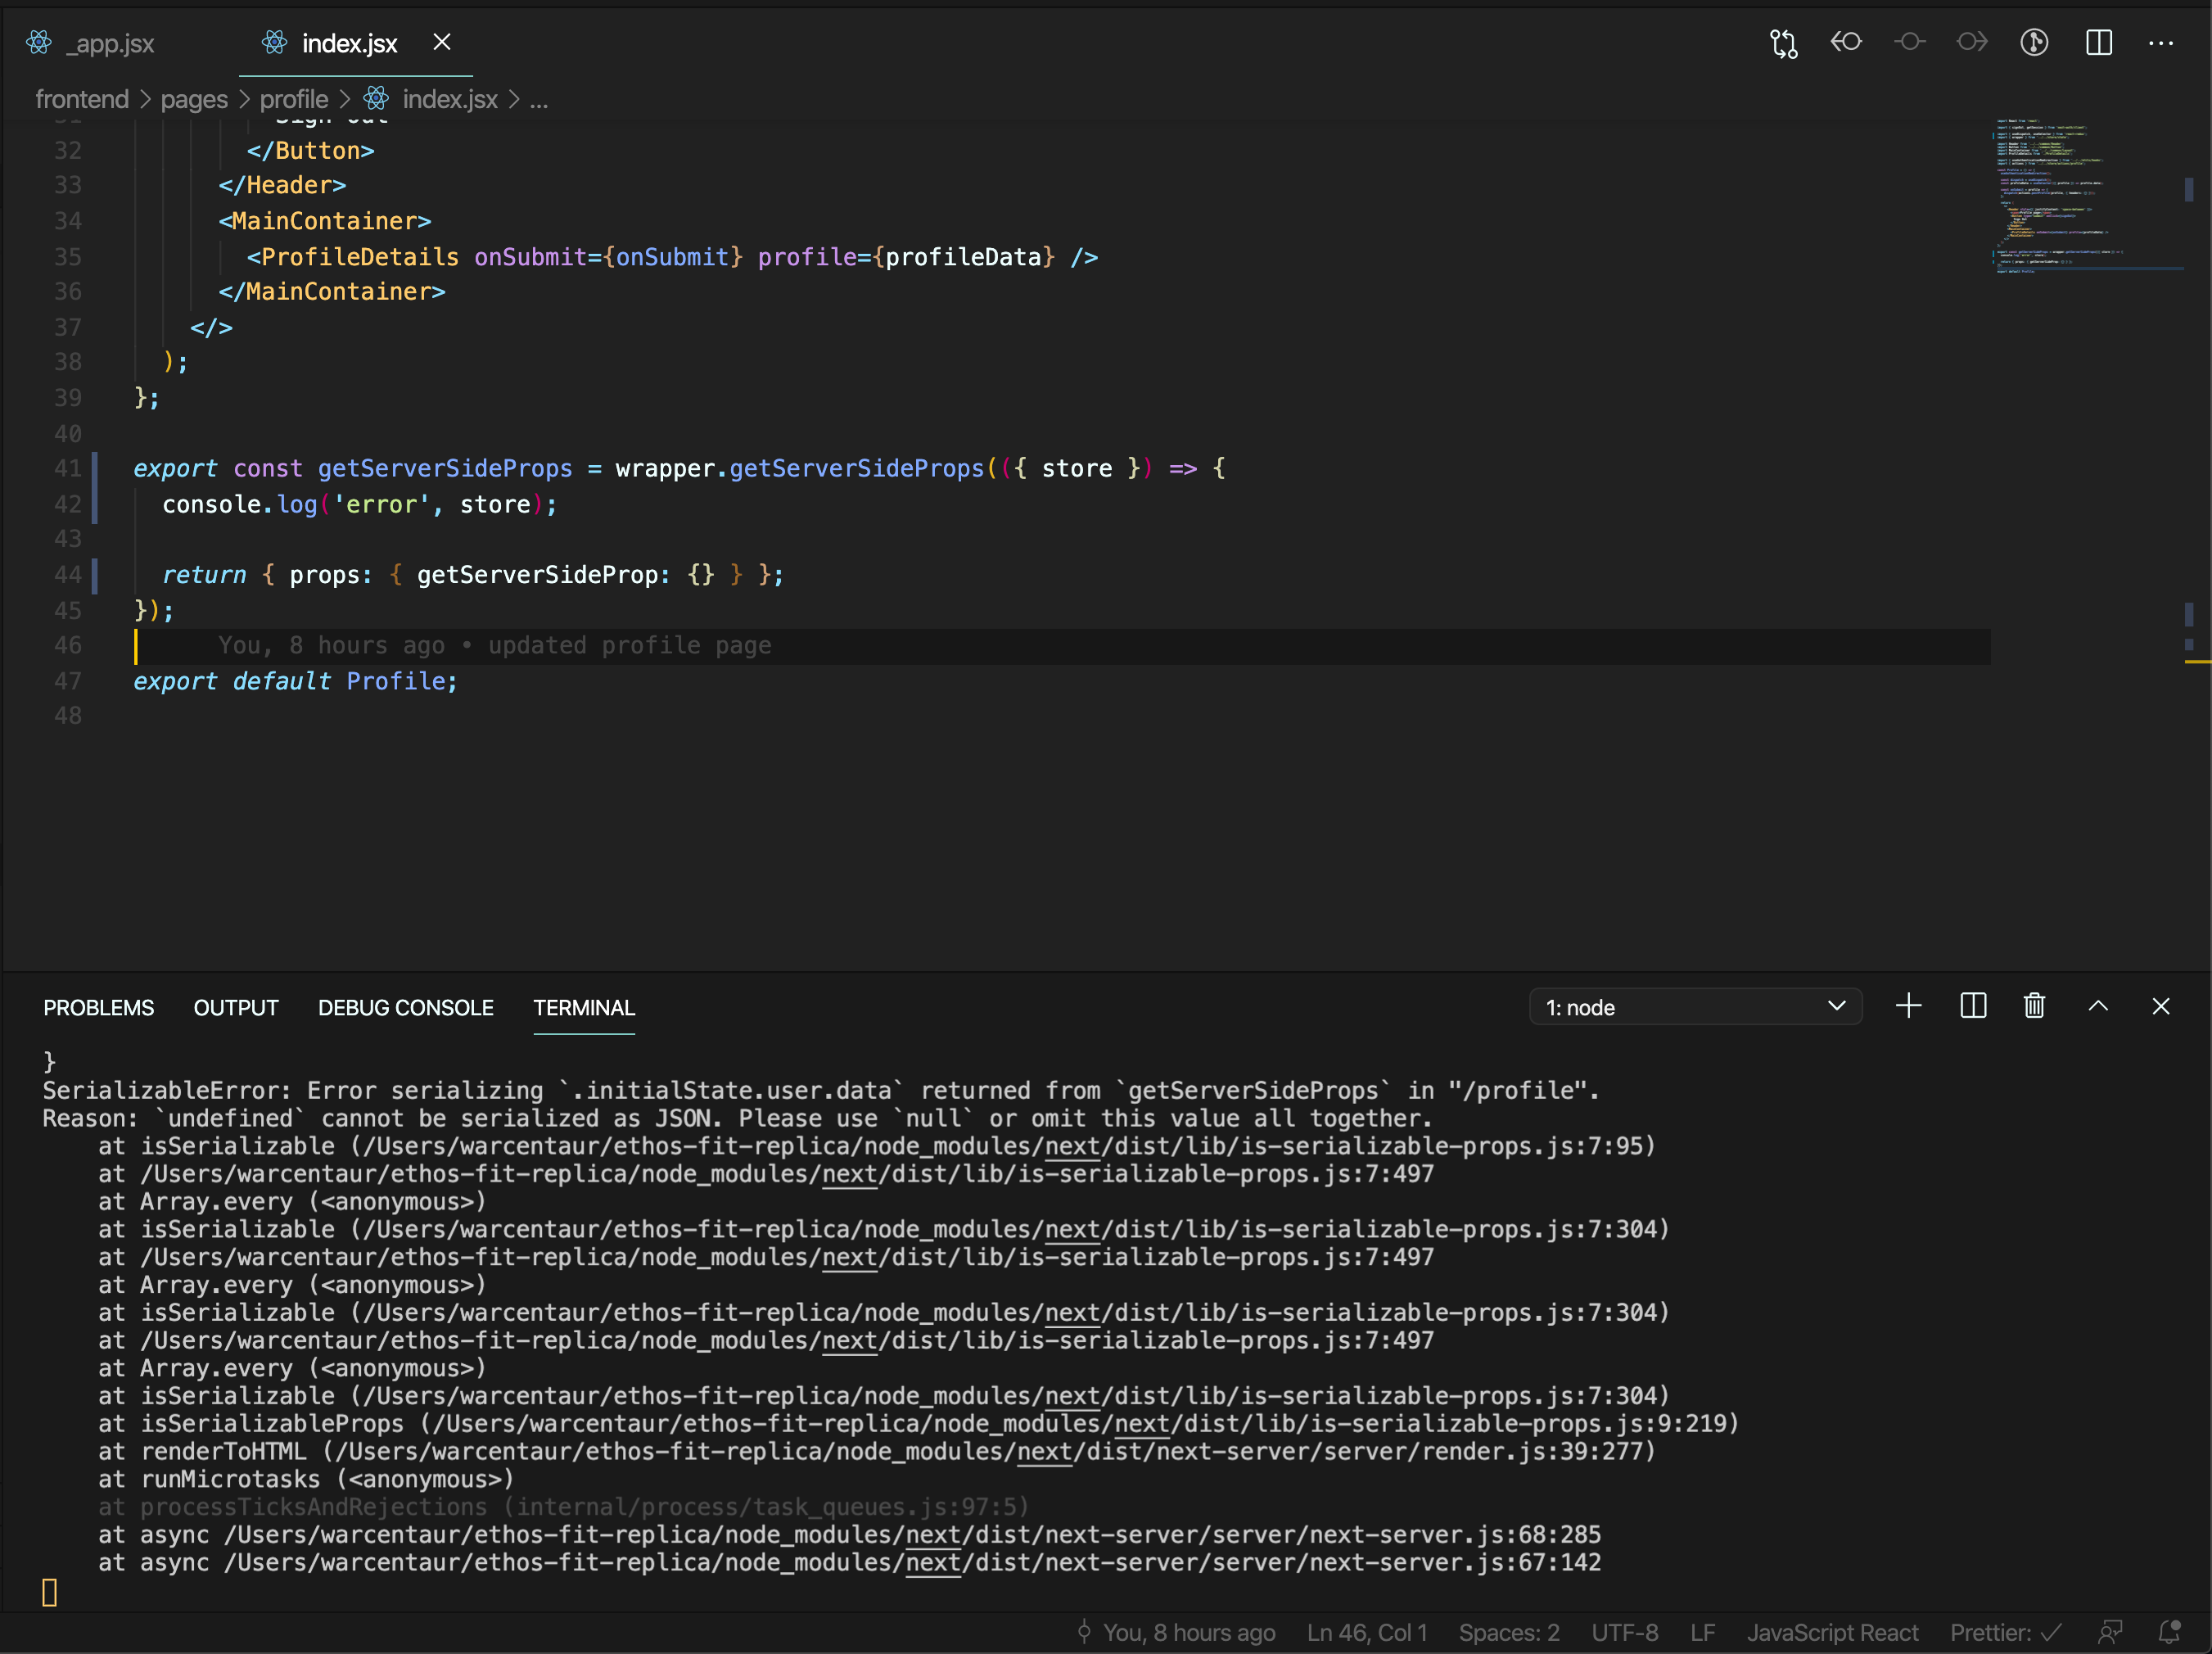Click 'console' on line 42

tap(211, 504)
